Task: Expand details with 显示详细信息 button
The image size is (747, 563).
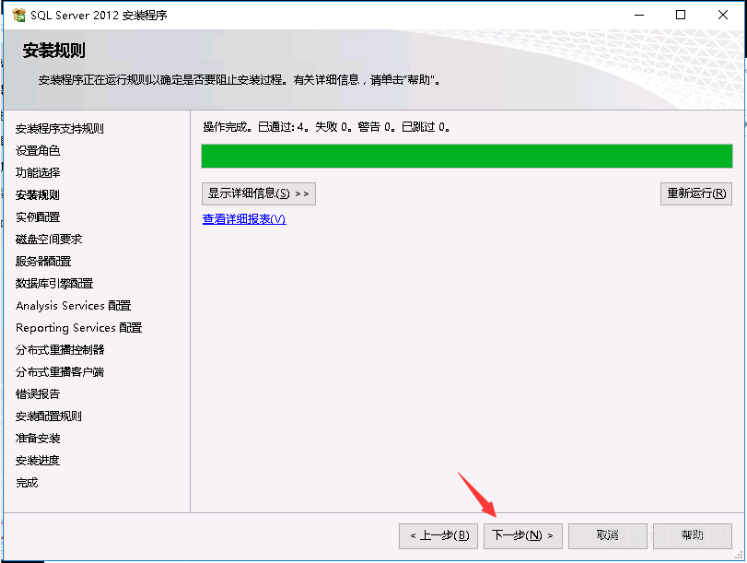Action: click(259, 193)
